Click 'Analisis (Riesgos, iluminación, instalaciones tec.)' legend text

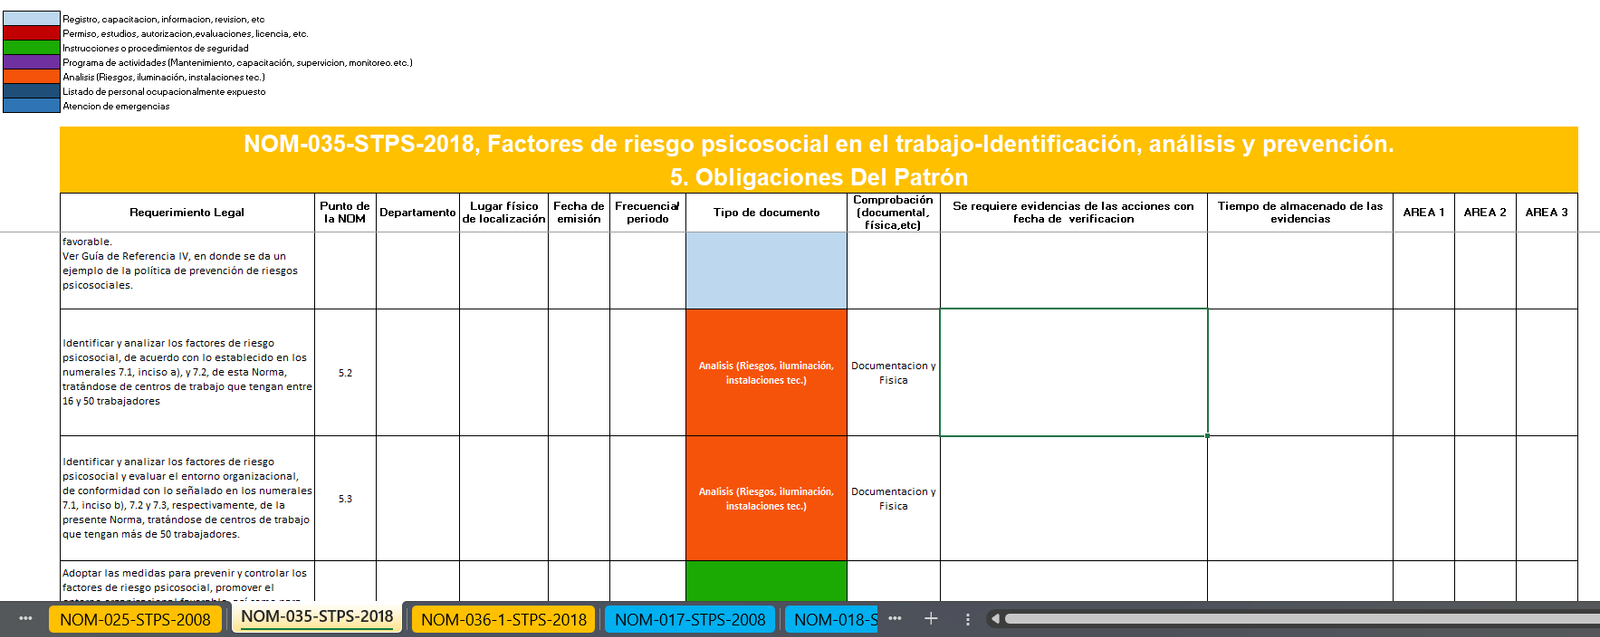164,77
